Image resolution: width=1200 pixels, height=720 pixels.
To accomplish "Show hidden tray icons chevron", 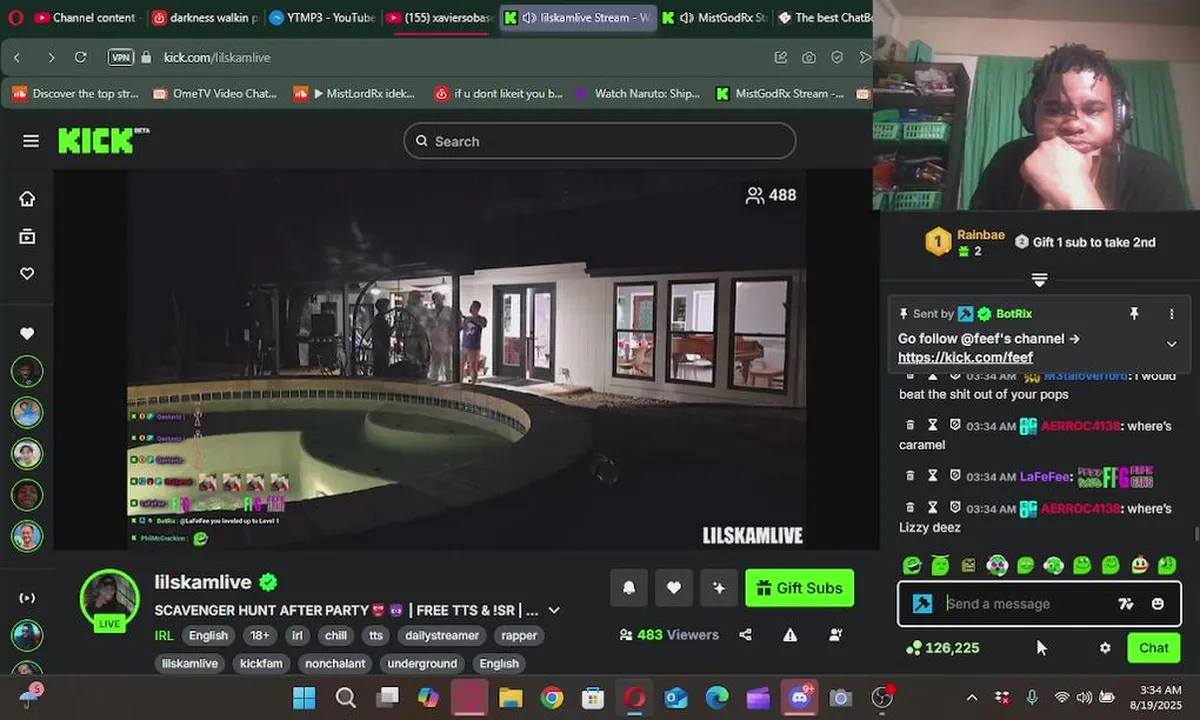I will (x=972, y=697).
